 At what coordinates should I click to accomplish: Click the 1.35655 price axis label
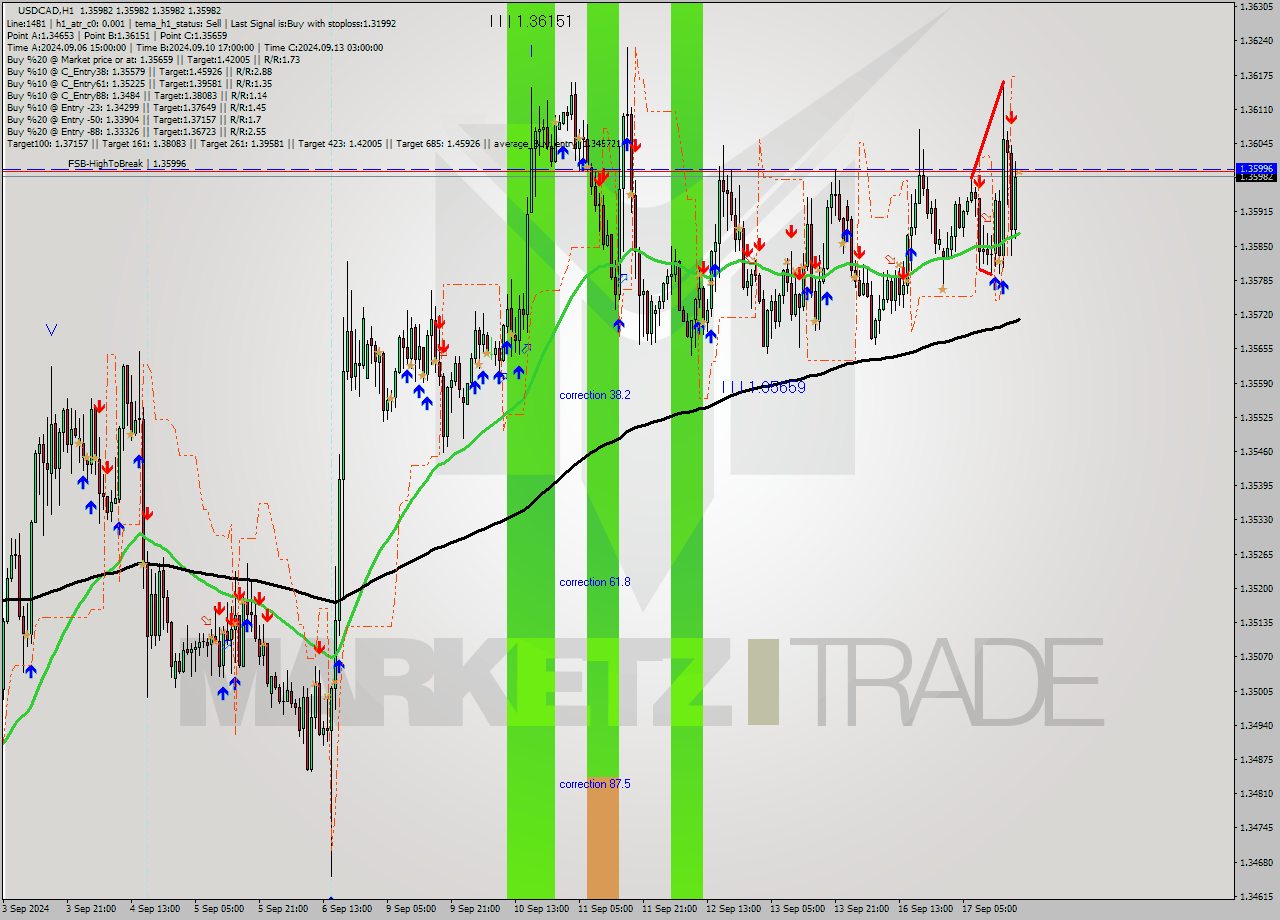(x=1256, y=349)
